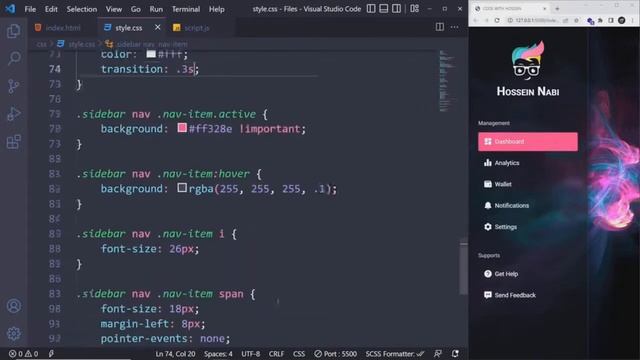The height and width of the screenshot is (360, 640).
Task: Change language mode via CSS
Action: pyautogui.click(x=299, y=354)
